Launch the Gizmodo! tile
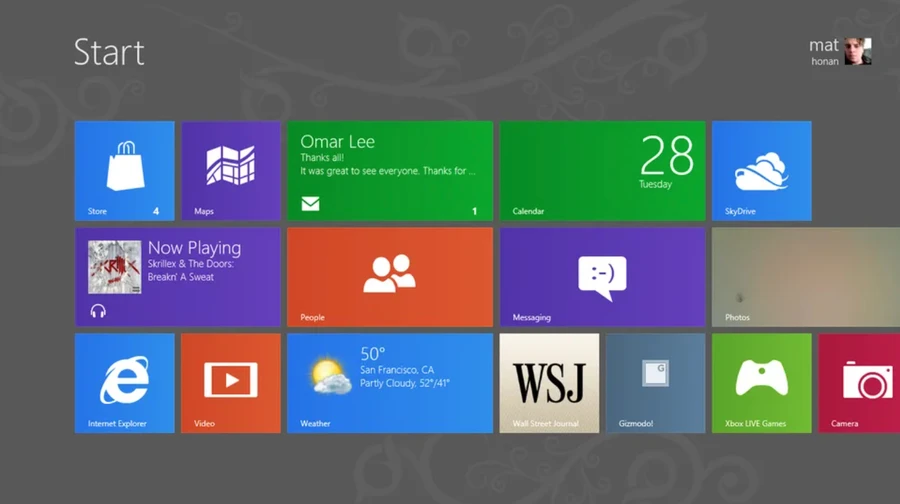900x504 pixels. pyautogui.click(x=655, y=383)
